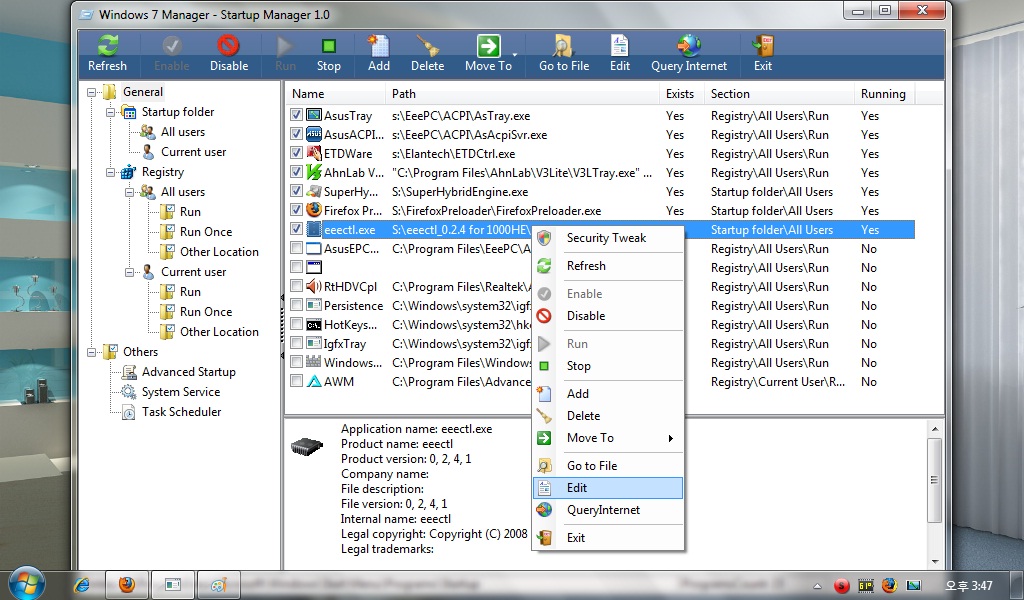Click the red Disable toolbar icon
Screen dimensions: 1024x600
pyautogui.click(x=229, y=45)
